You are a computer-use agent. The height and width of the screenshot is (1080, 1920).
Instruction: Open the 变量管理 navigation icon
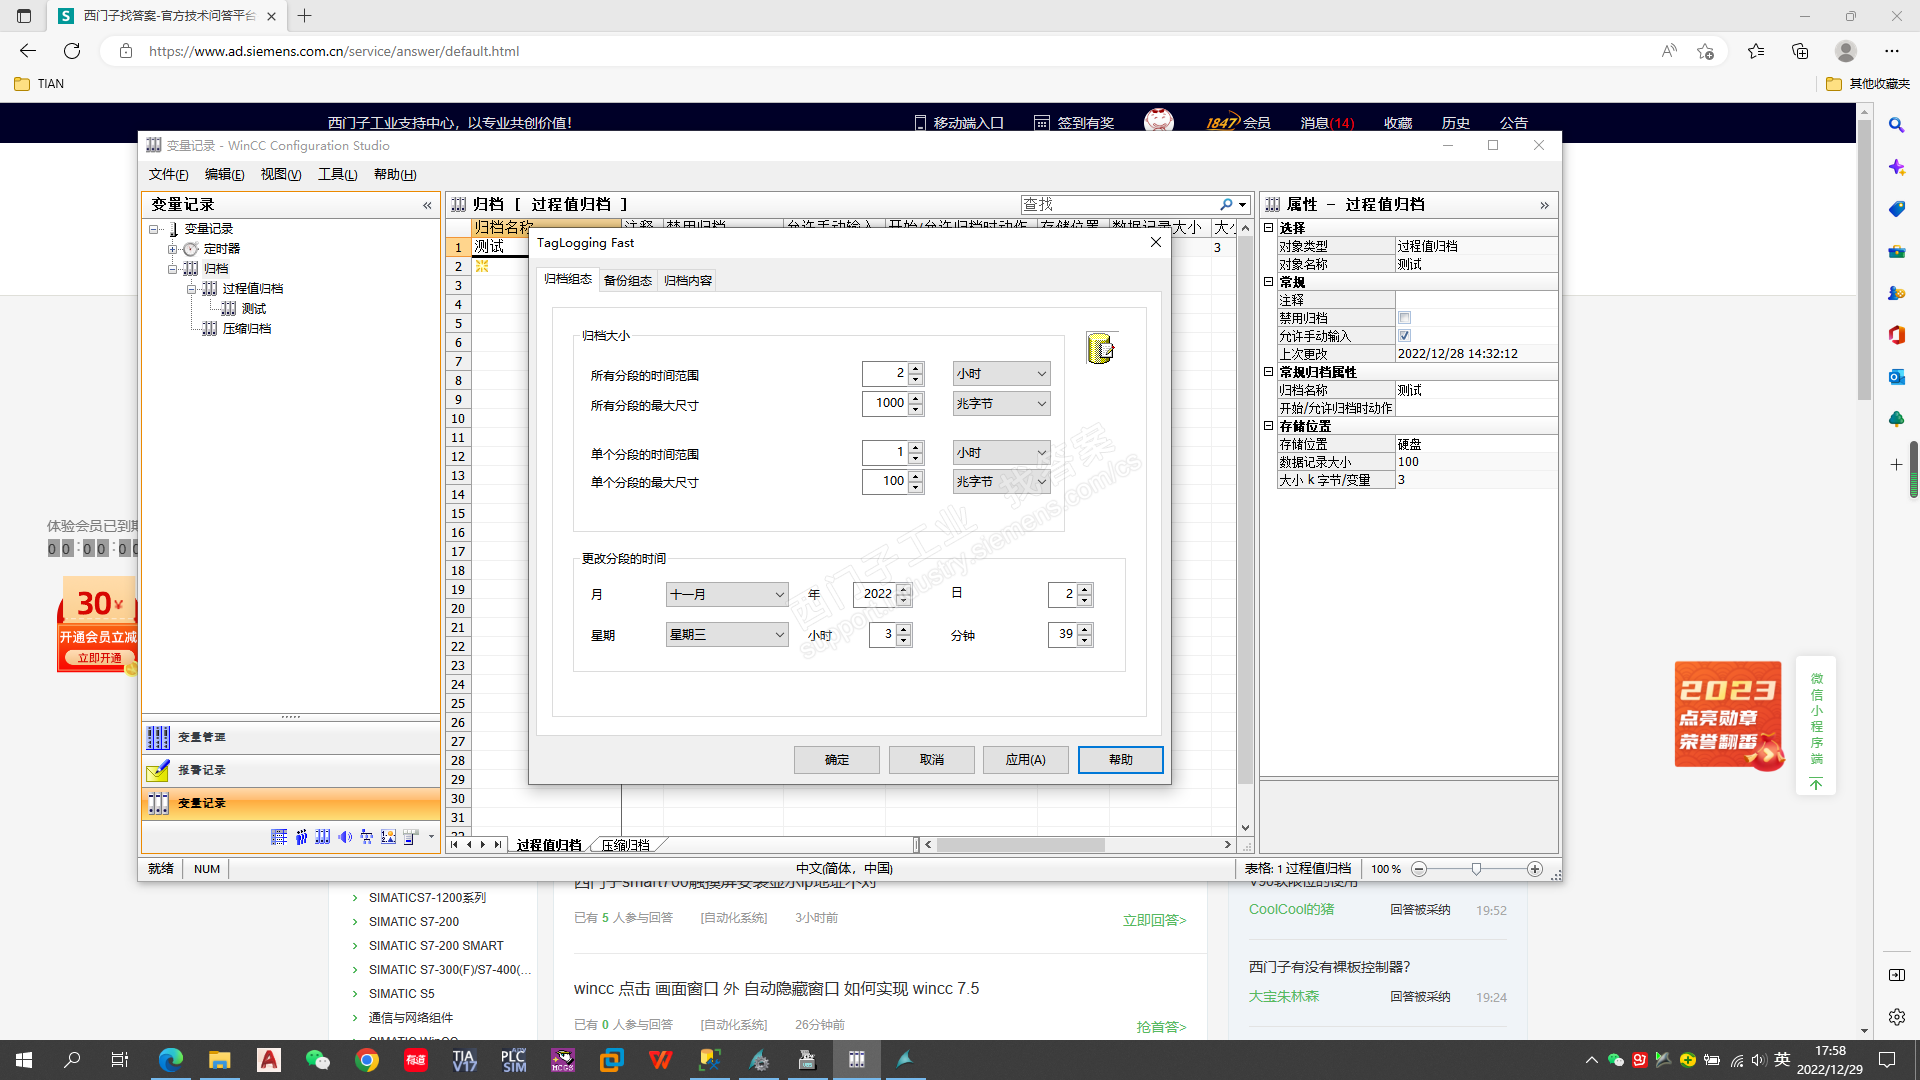click(x=158, y=738)
